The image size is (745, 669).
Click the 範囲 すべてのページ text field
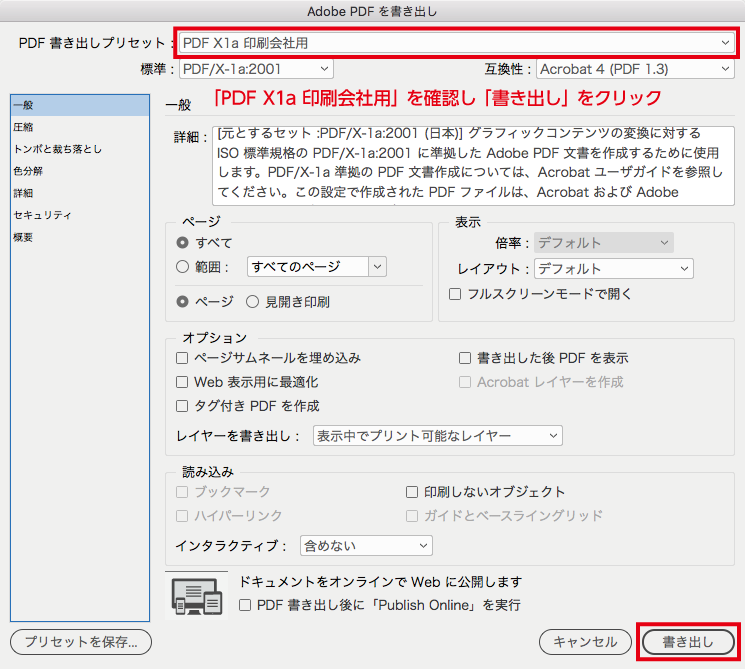click(x=308, y=267)
